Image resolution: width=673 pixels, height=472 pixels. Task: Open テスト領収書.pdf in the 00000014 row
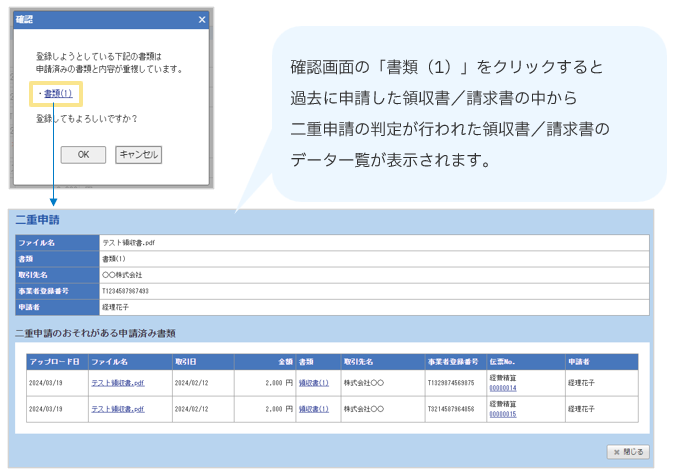pyautogui.click(x=117, y=382)
